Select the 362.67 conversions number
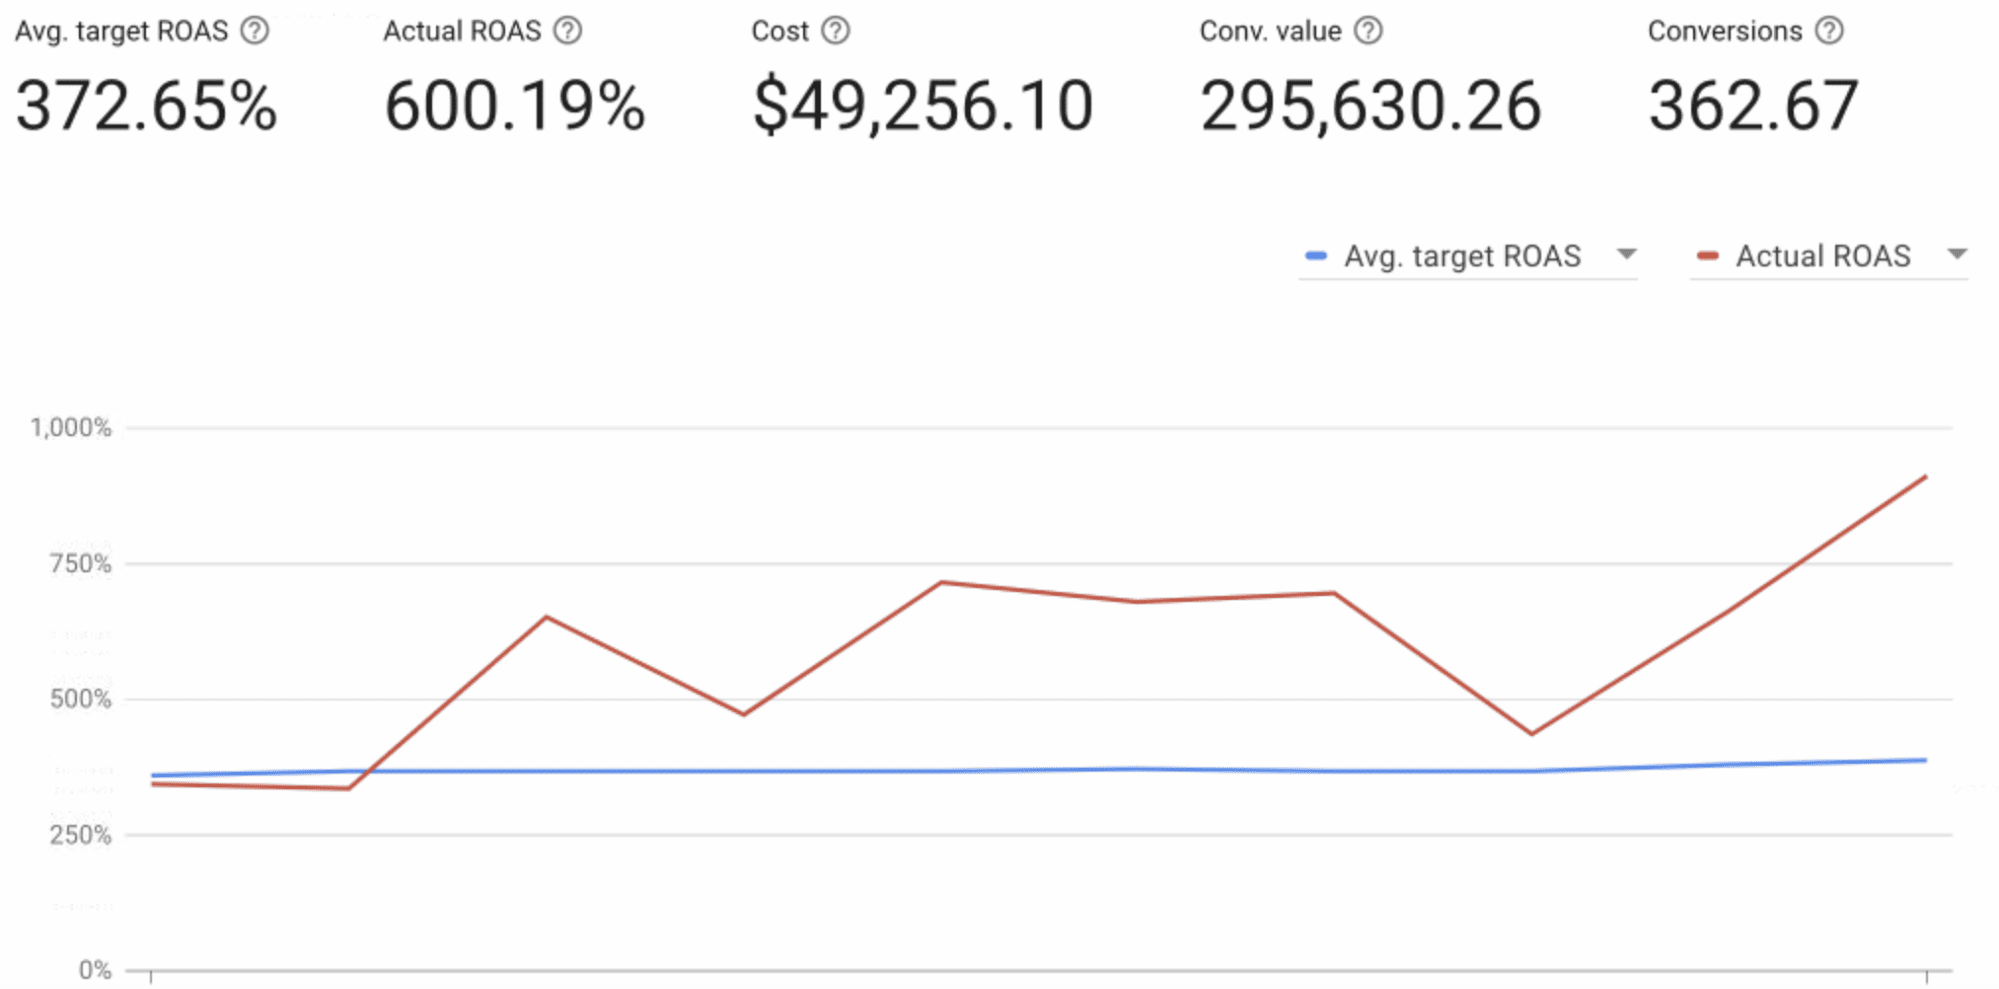1999x989 pixels. point(1753,106)
